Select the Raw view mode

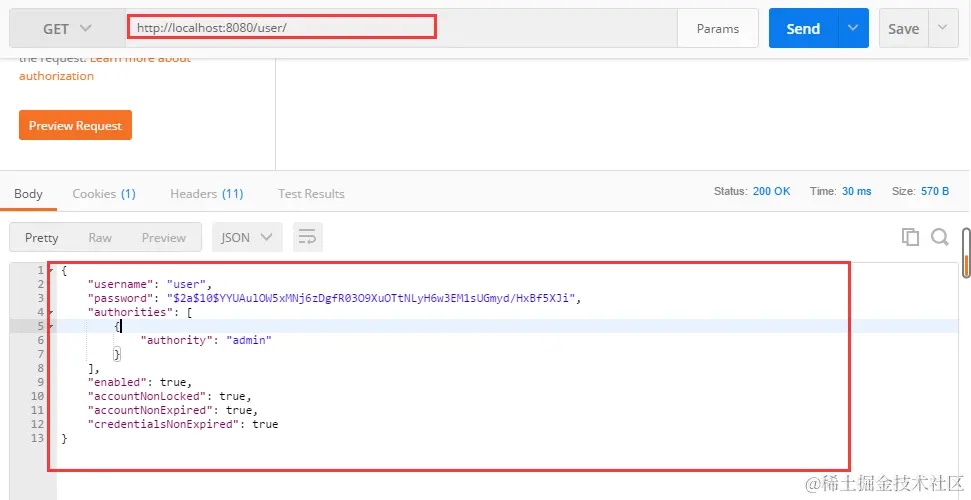click(100, 237)
